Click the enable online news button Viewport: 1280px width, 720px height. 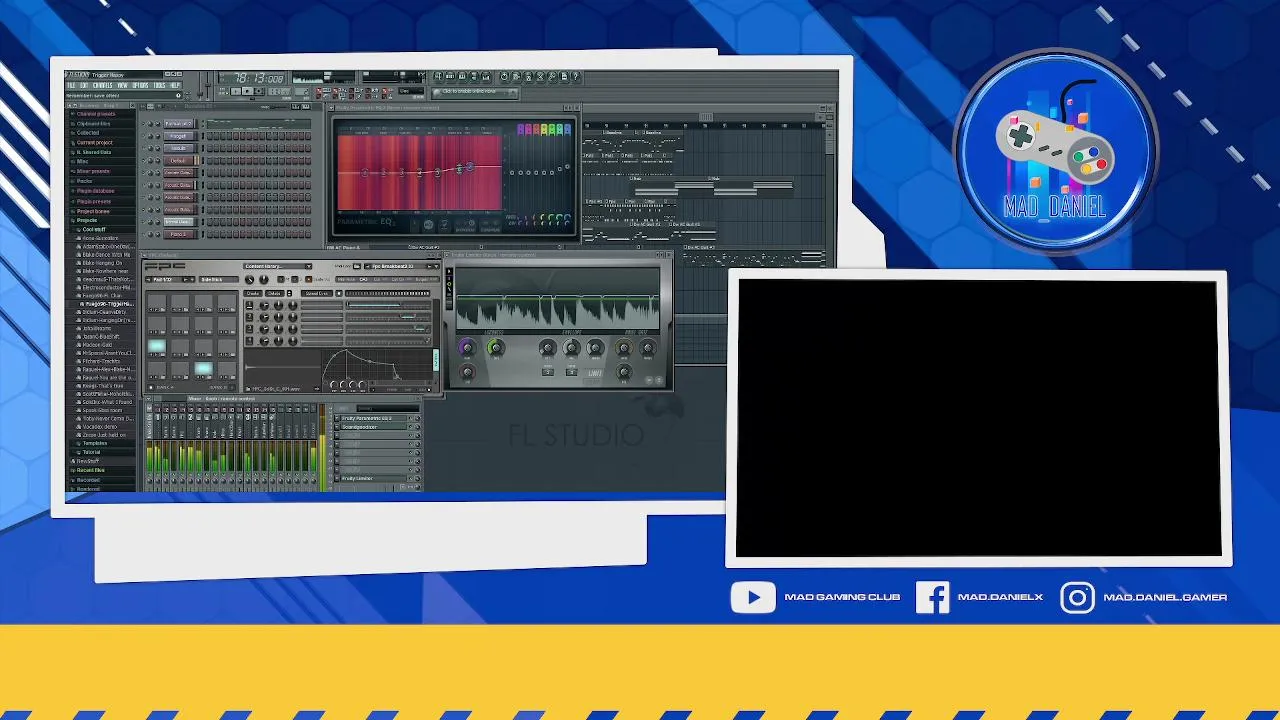(x=475, y=93)
